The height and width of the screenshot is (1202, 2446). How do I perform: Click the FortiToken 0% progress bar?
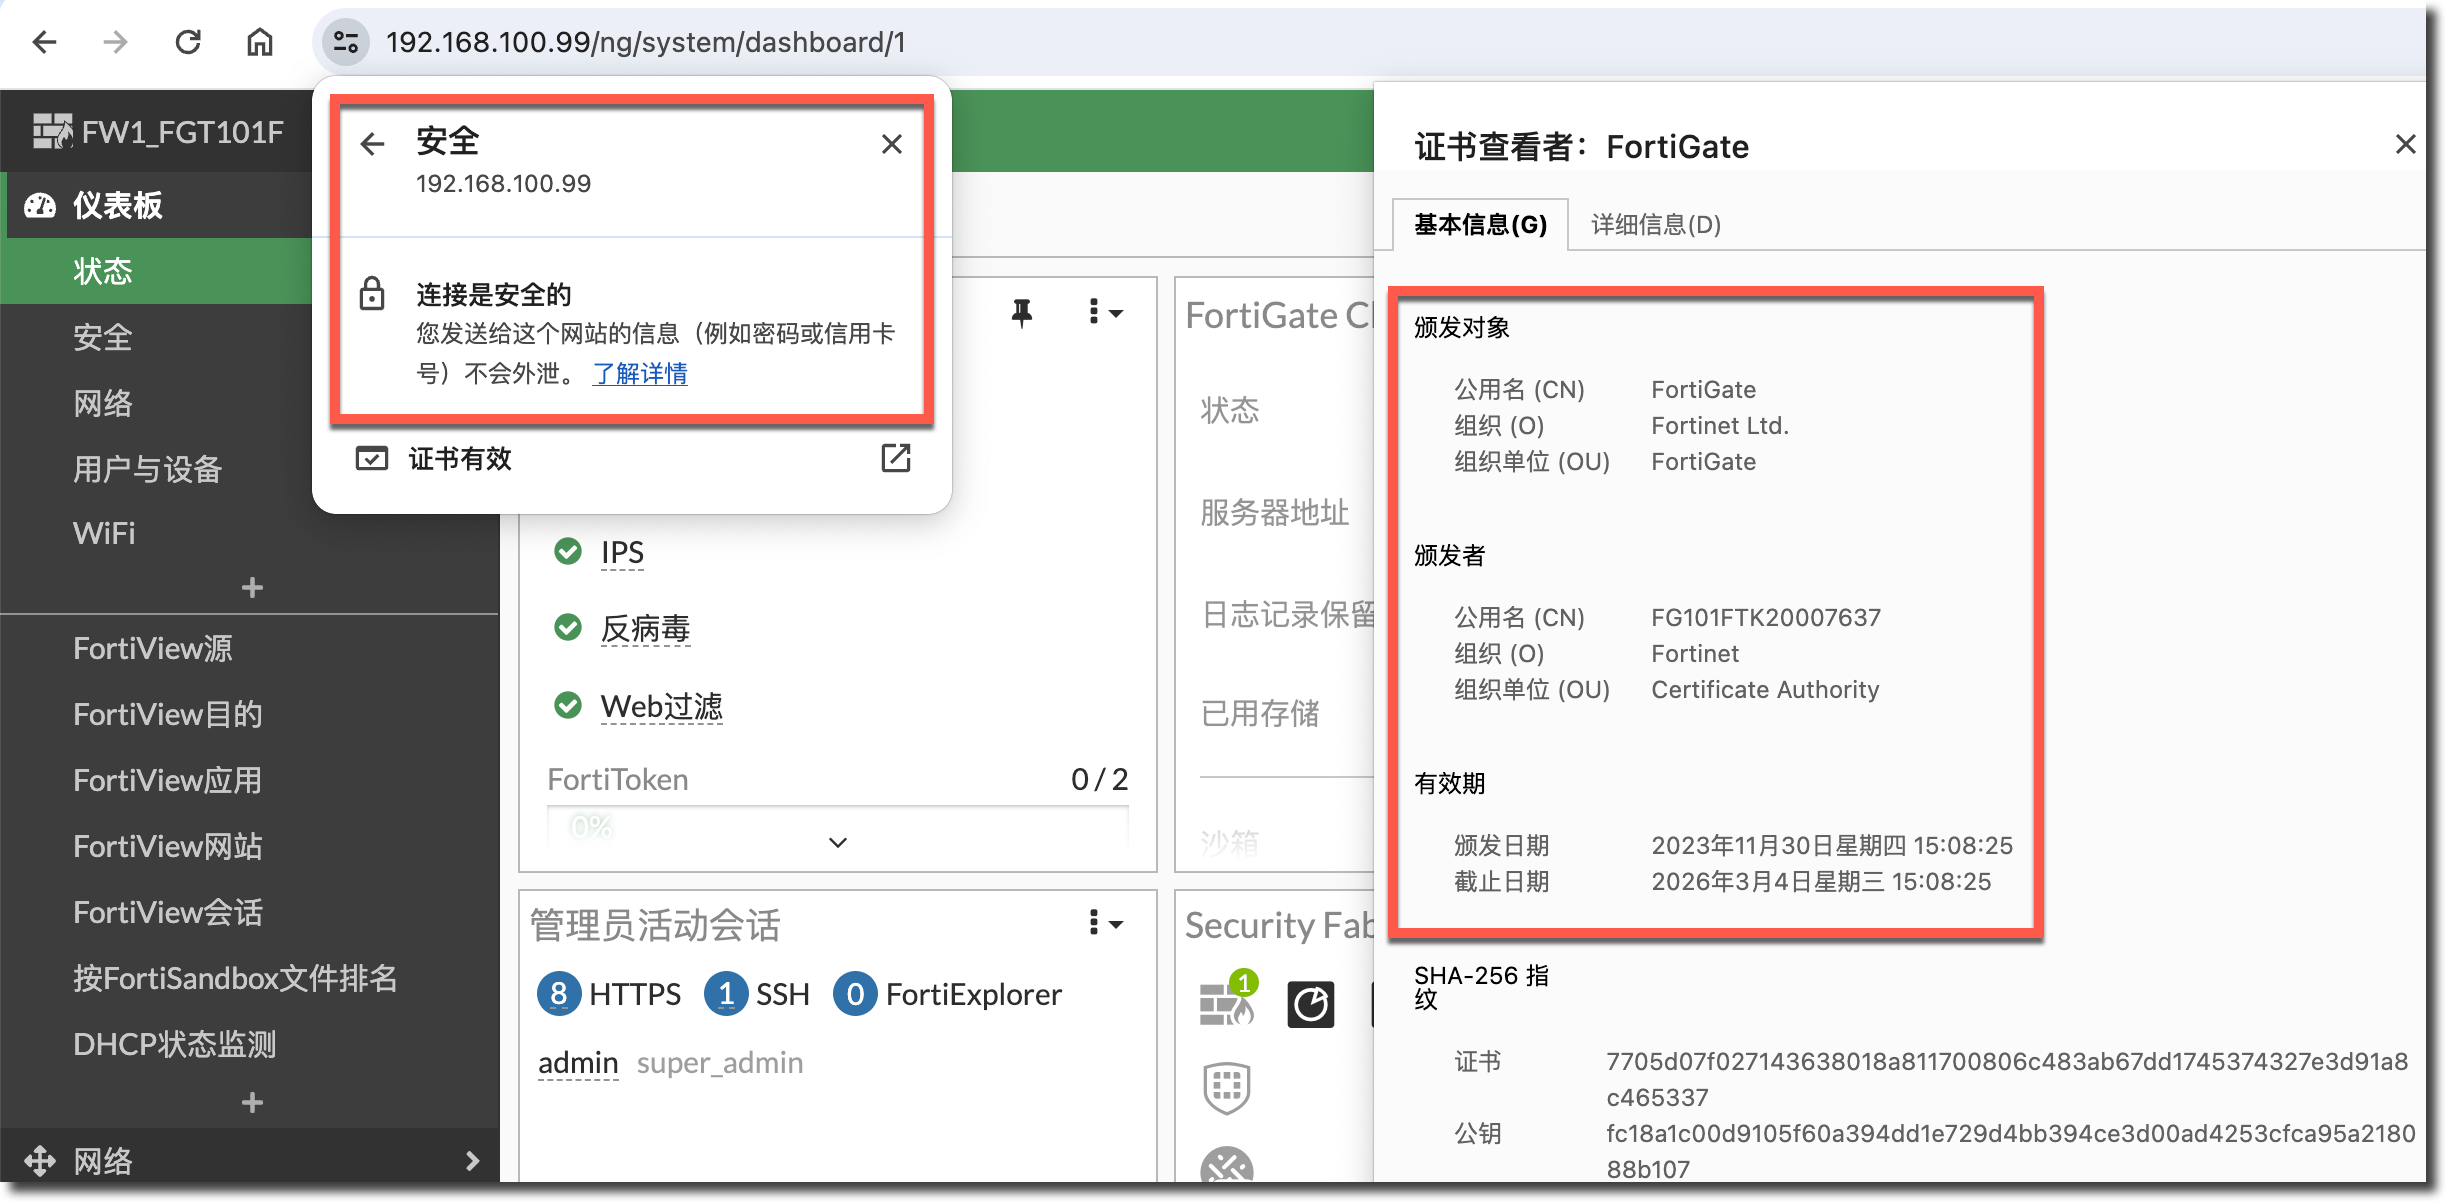[x=590, y=826]
